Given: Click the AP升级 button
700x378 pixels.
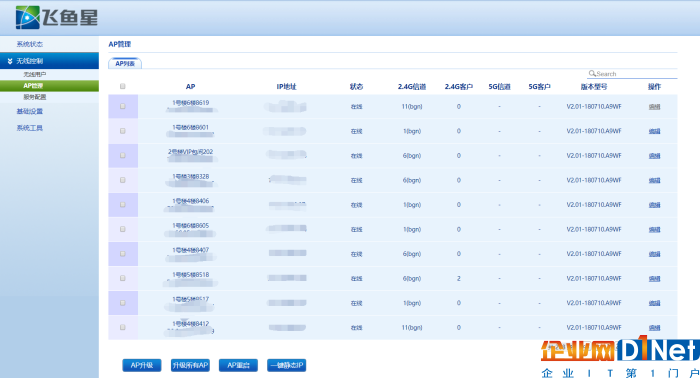Looking at the screenshot, I should click(x=142, y=365).
